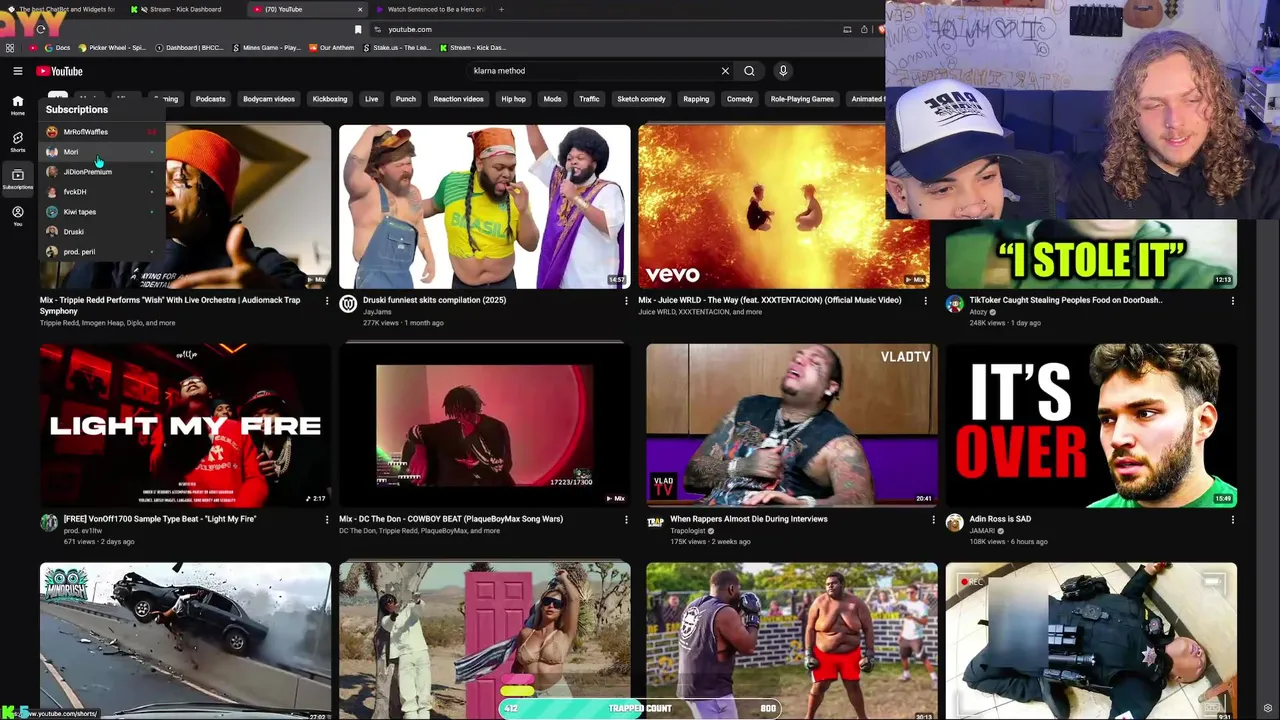The height and width of the screenshot is (720, 1280).
Task: Go to Home in the mini sidebar
Action: pyautogui.click(x=17, y=105)
